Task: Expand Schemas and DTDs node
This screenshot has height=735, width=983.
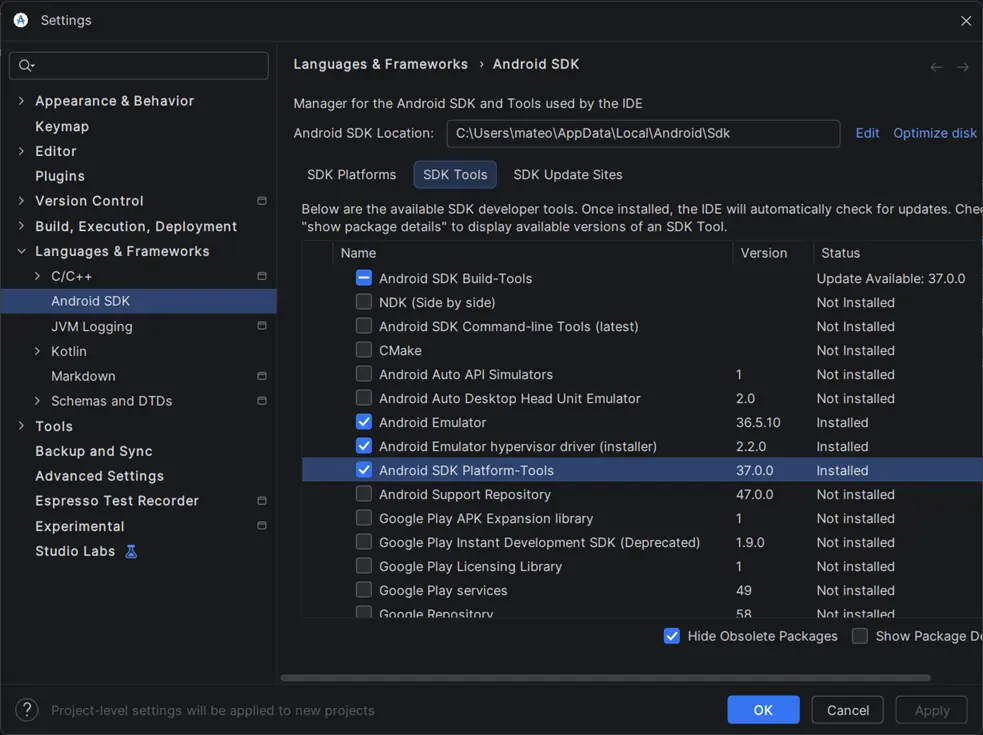Action: pyautogui.click(x=38, y=401)
